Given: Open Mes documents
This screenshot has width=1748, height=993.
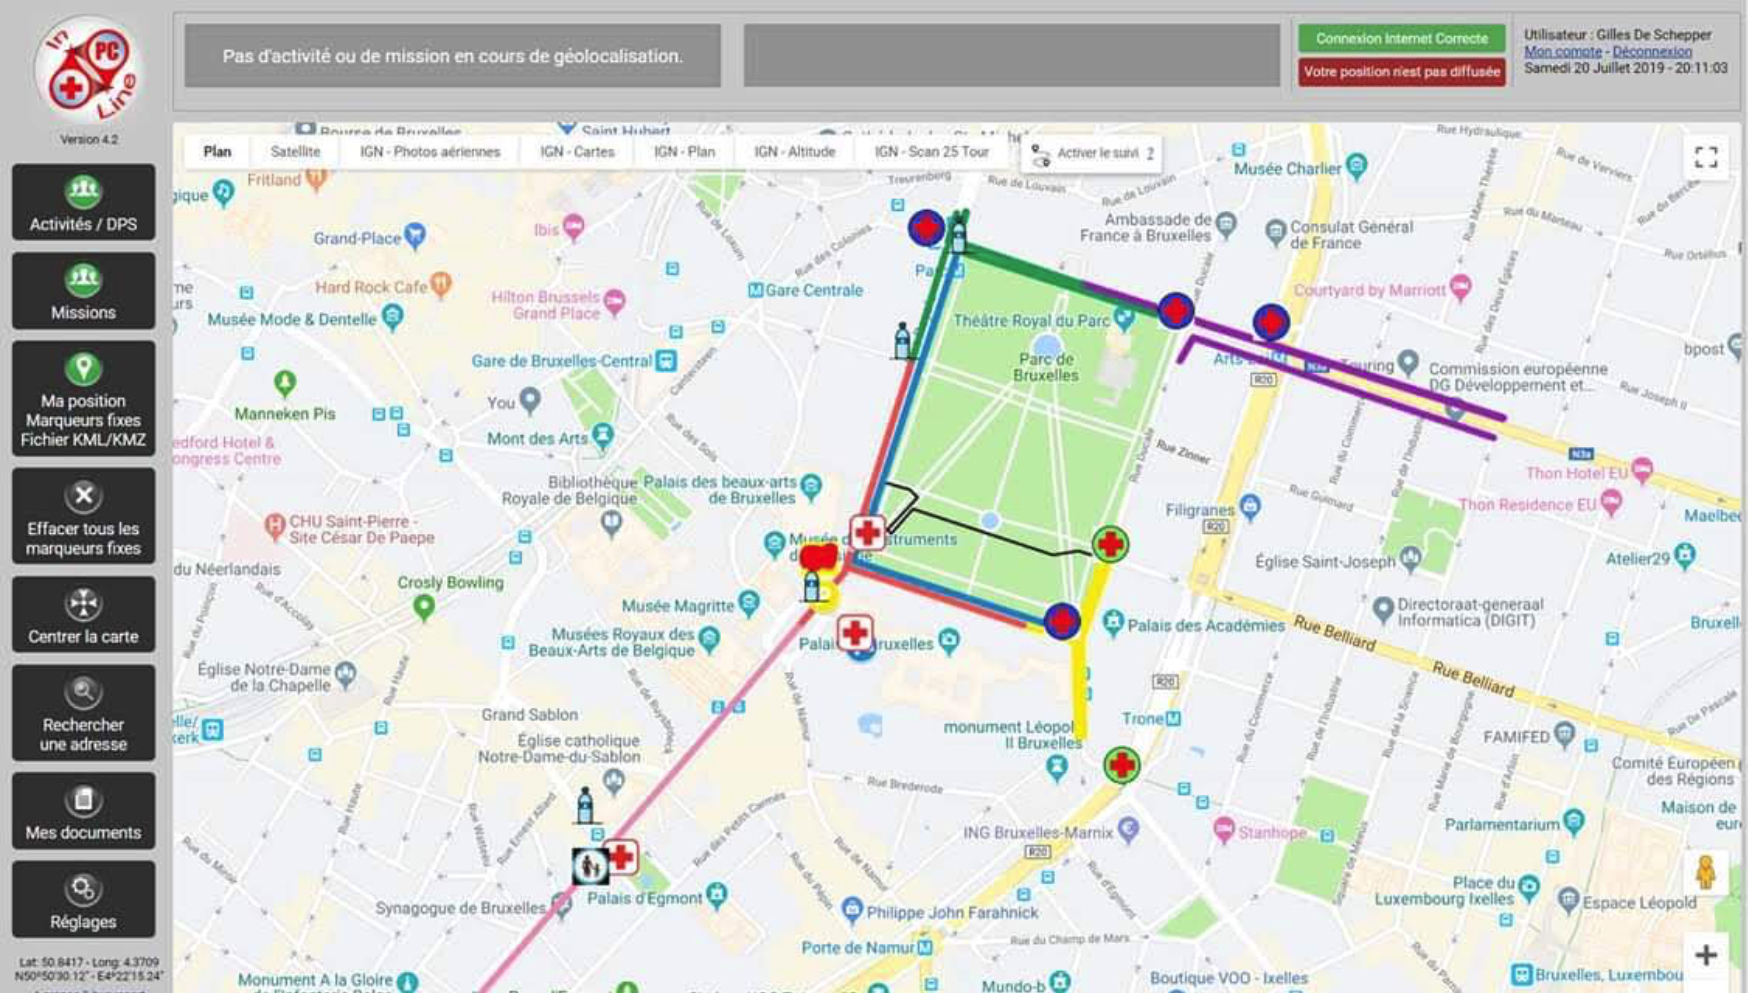Looking at the screenshot, I should [83, 811].
